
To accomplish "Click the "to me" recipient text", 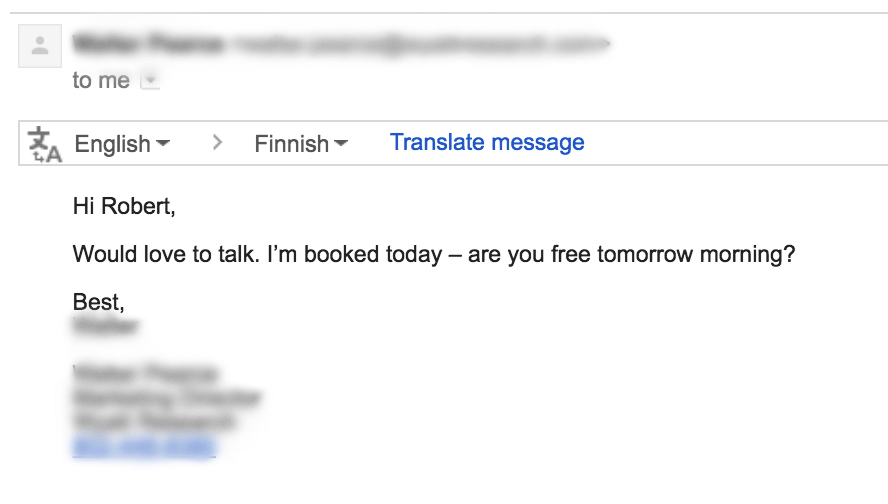I will click(101, 81).
